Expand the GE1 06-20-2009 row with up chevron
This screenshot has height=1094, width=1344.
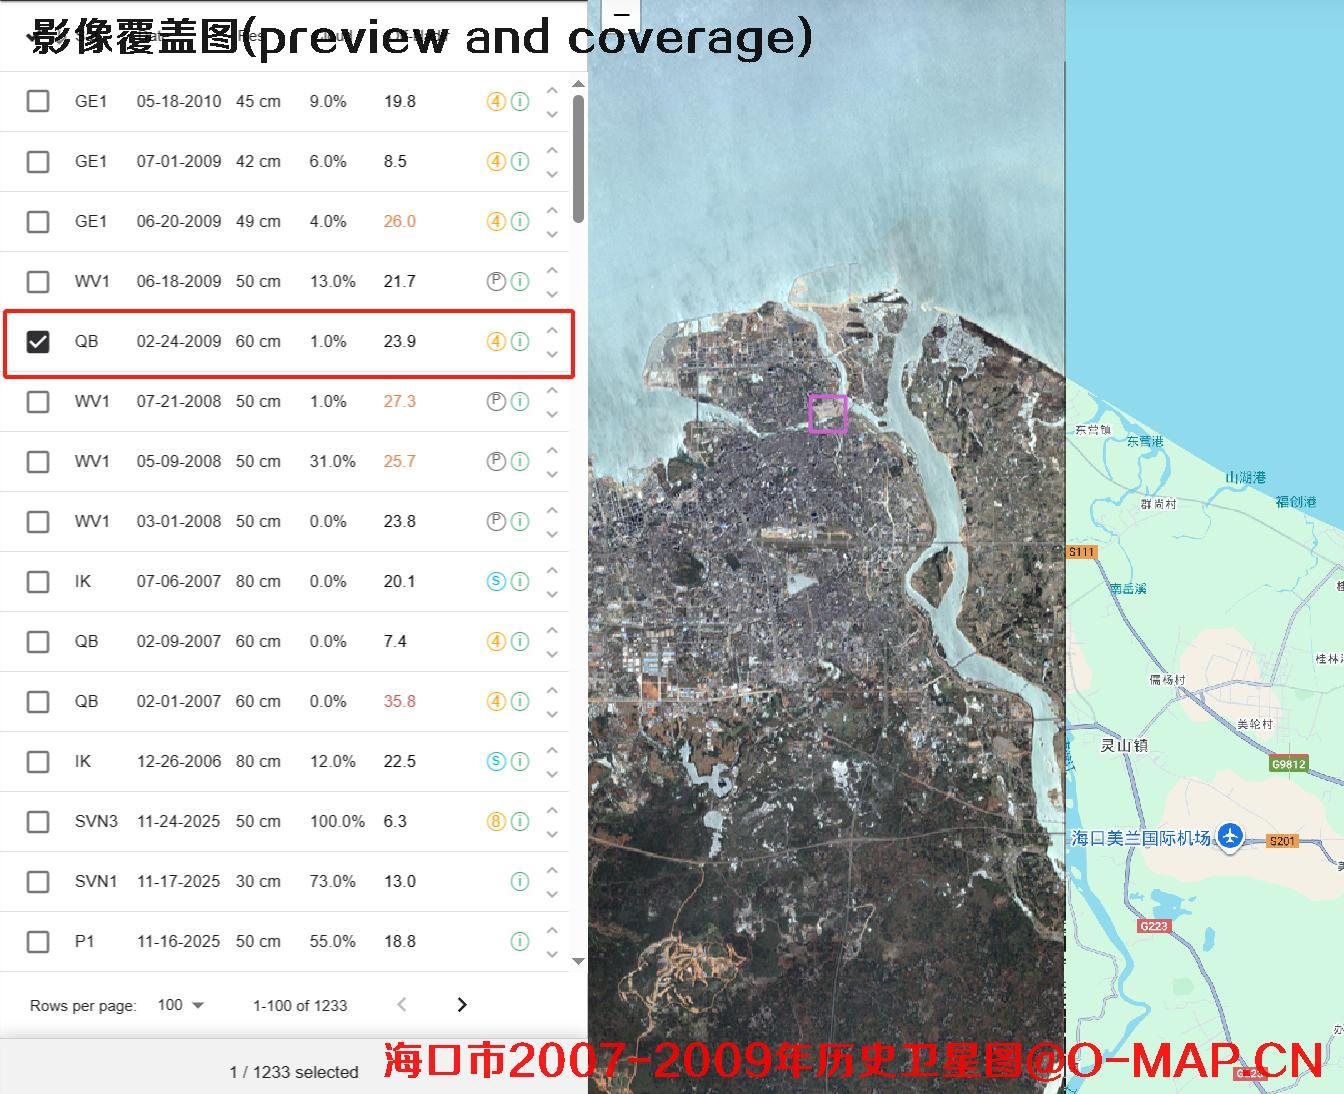(x=552, y=209)
